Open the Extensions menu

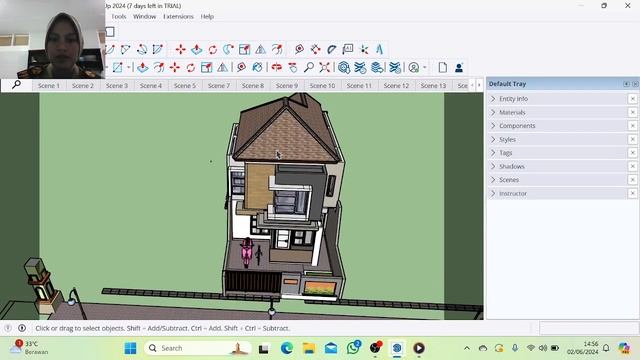point(178,16)
